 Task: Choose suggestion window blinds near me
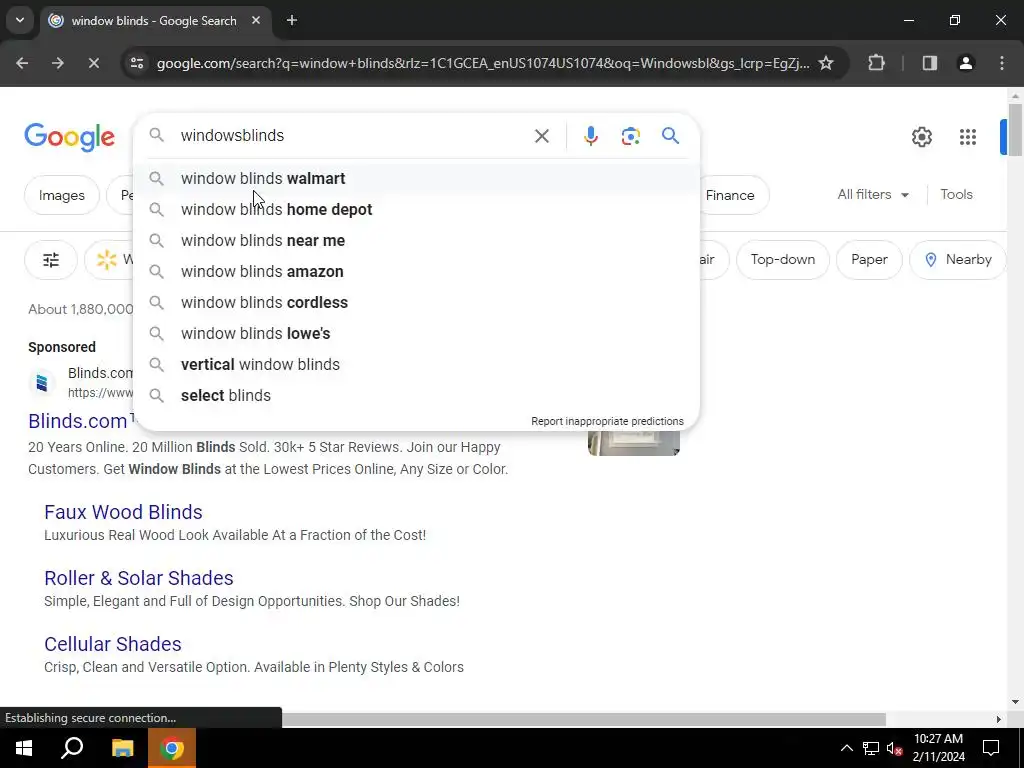416,240
